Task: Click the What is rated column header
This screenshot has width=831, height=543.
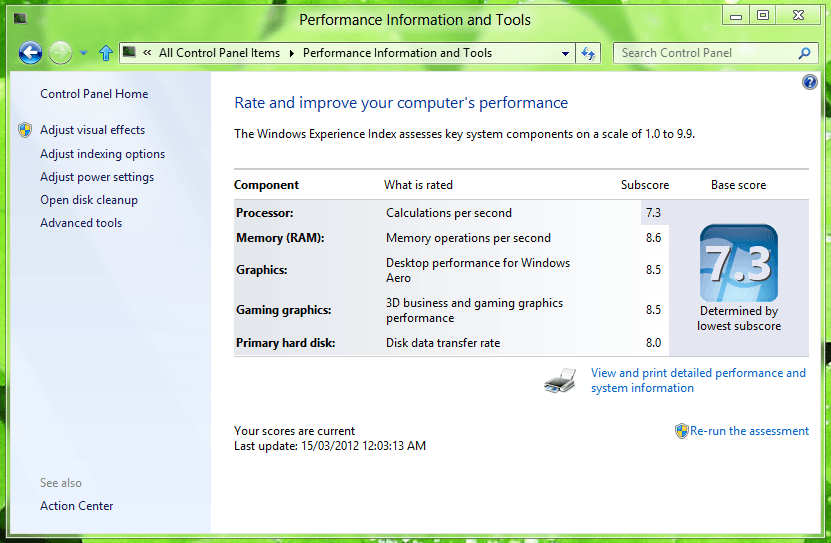Action: [x=418, y=185]
